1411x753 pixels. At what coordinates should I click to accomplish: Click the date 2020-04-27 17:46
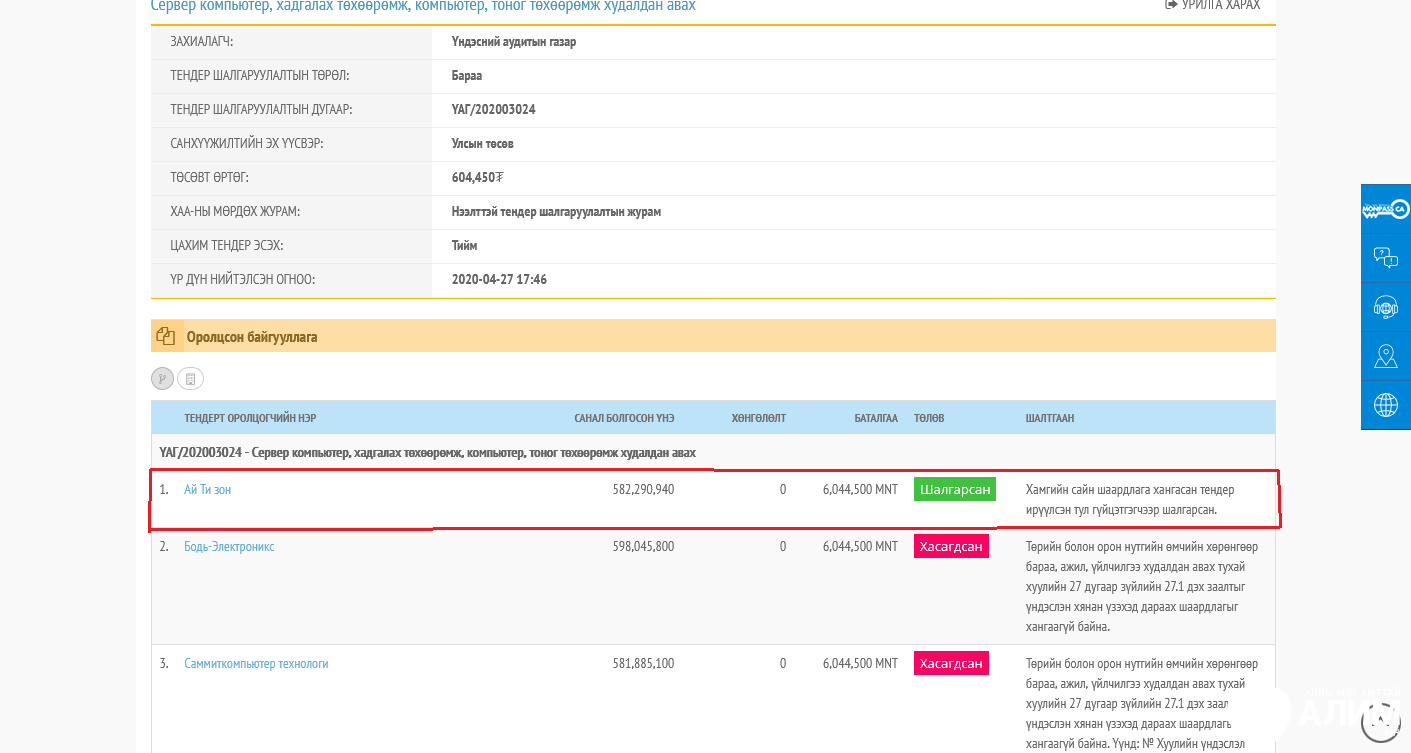499,280
